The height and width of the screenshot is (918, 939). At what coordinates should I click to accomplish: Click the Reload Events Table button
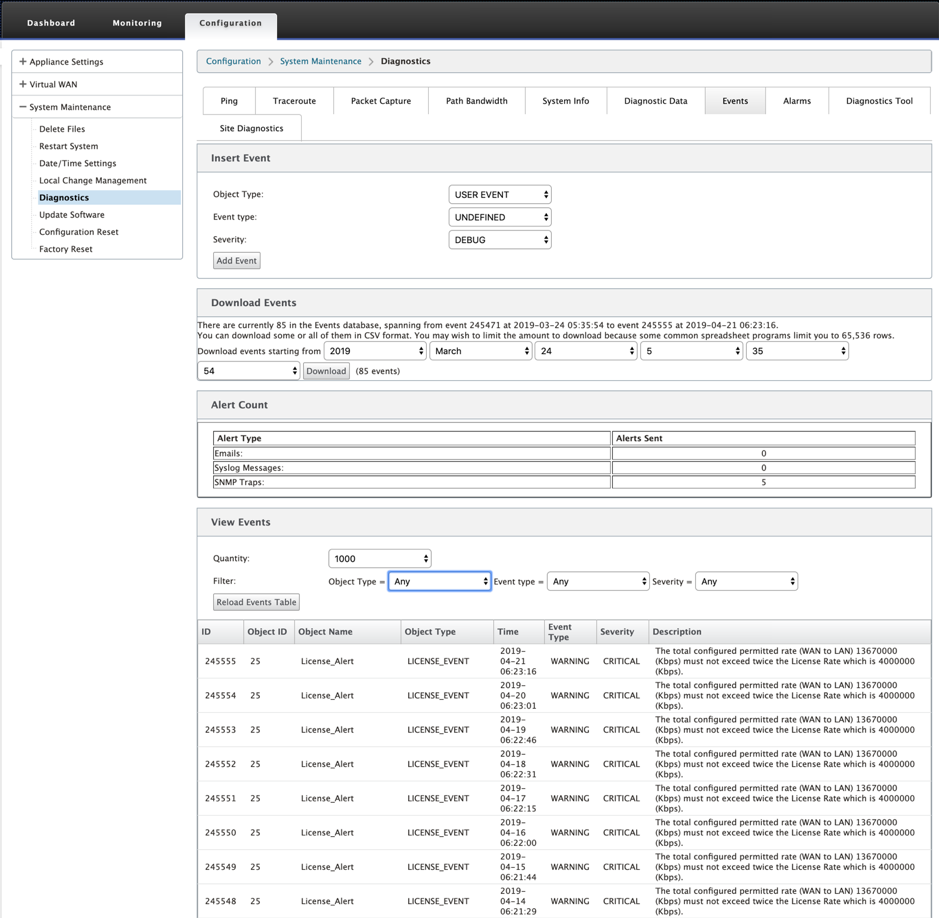256,602
